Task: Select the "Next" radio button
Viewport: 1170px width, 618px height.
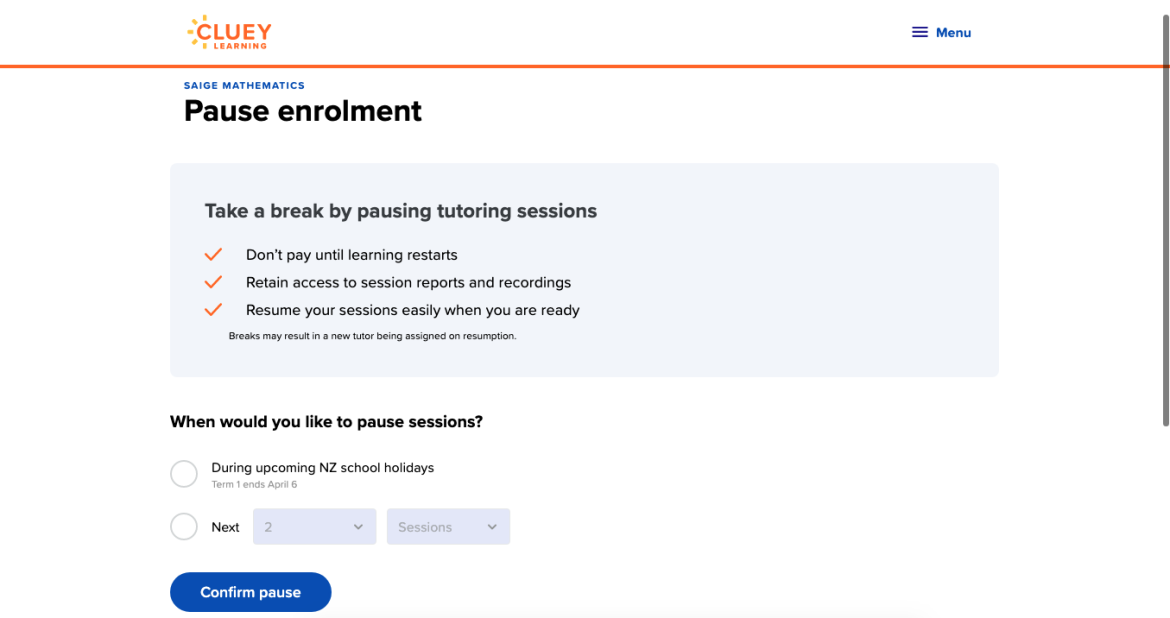Action: pos(184,527)
